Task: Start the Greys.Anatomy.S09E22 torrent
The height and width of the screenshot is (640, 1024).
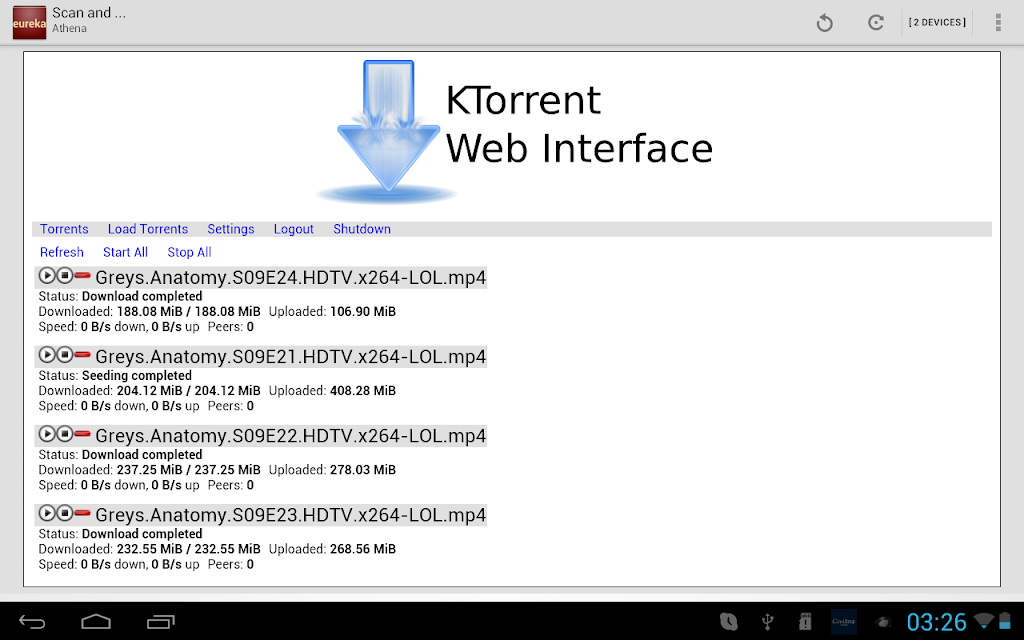Action: (47, 434)
